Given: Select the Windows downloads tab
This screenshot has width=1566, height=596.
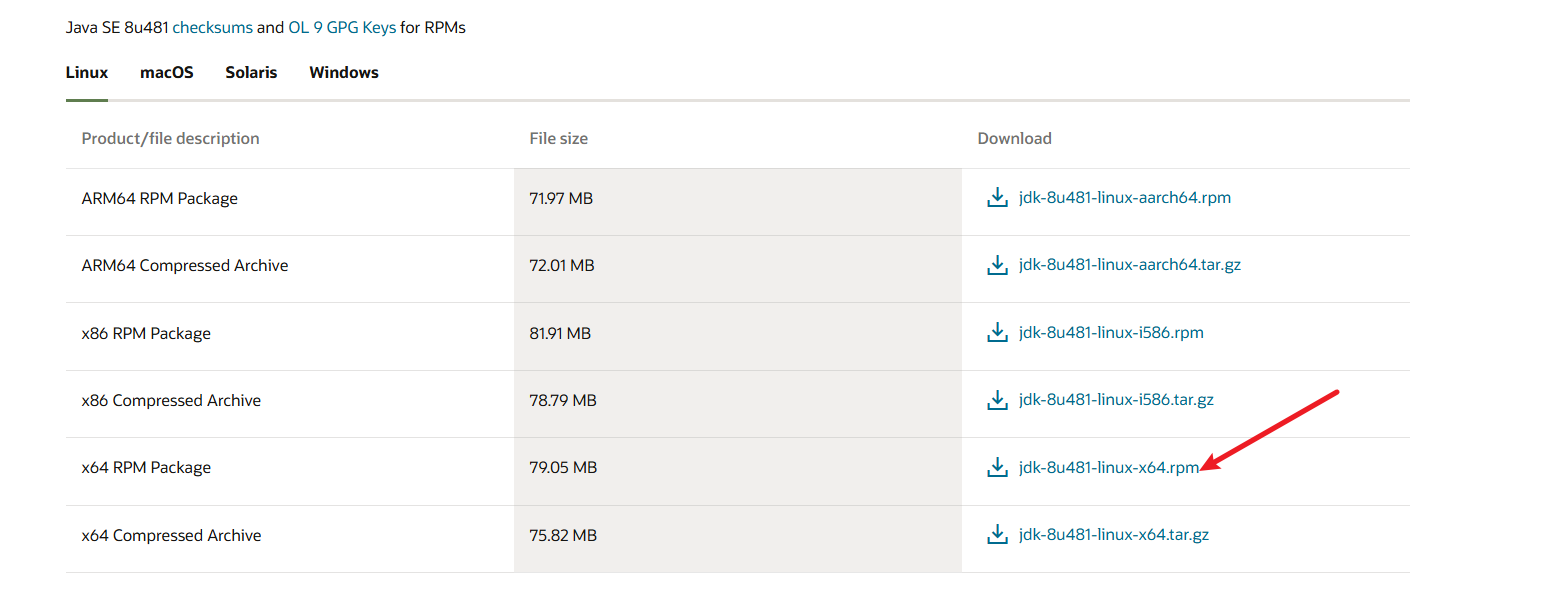Looking at the screenshot, I should (x=344, y=73).
